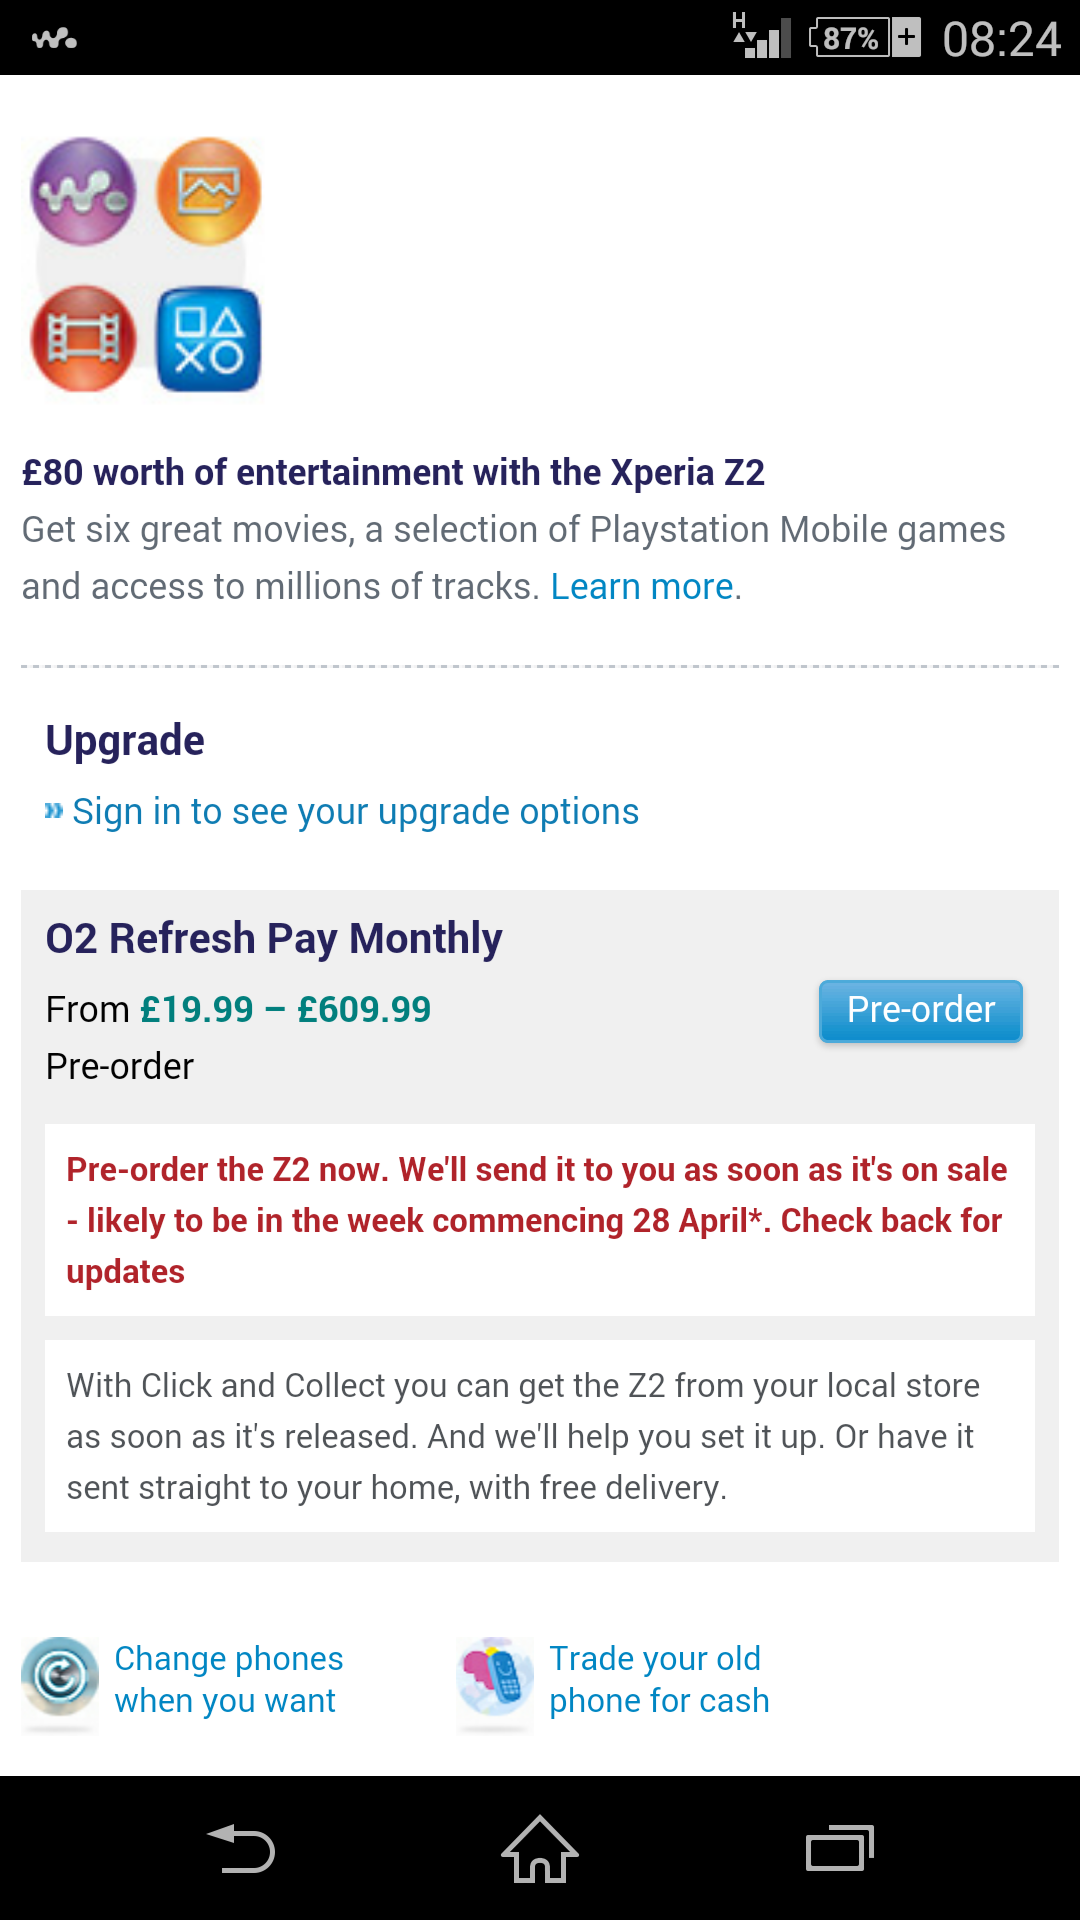Tap the orange Album photo icon

tap(208, 191)
